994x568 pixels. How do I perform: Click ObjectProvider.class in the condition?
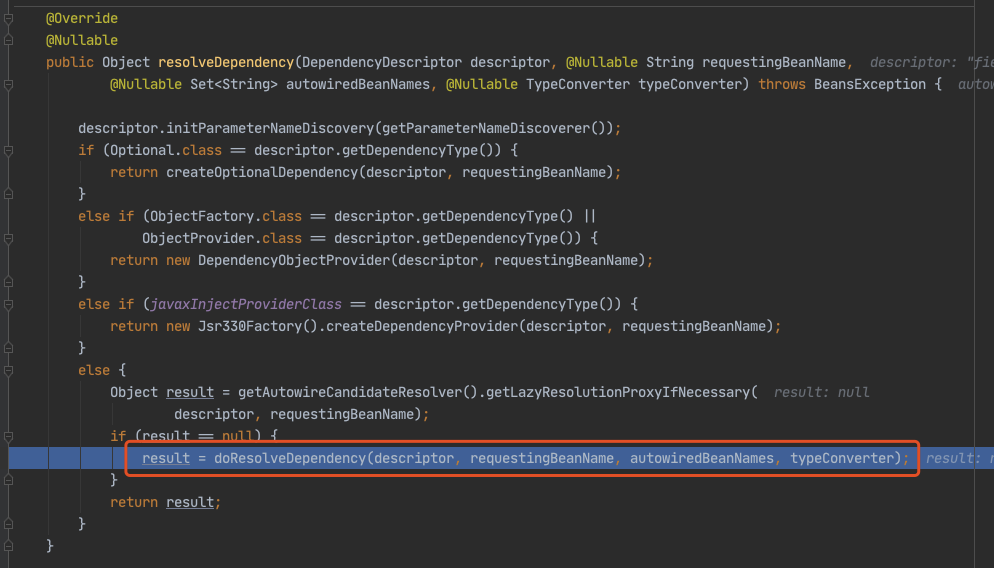222,238
